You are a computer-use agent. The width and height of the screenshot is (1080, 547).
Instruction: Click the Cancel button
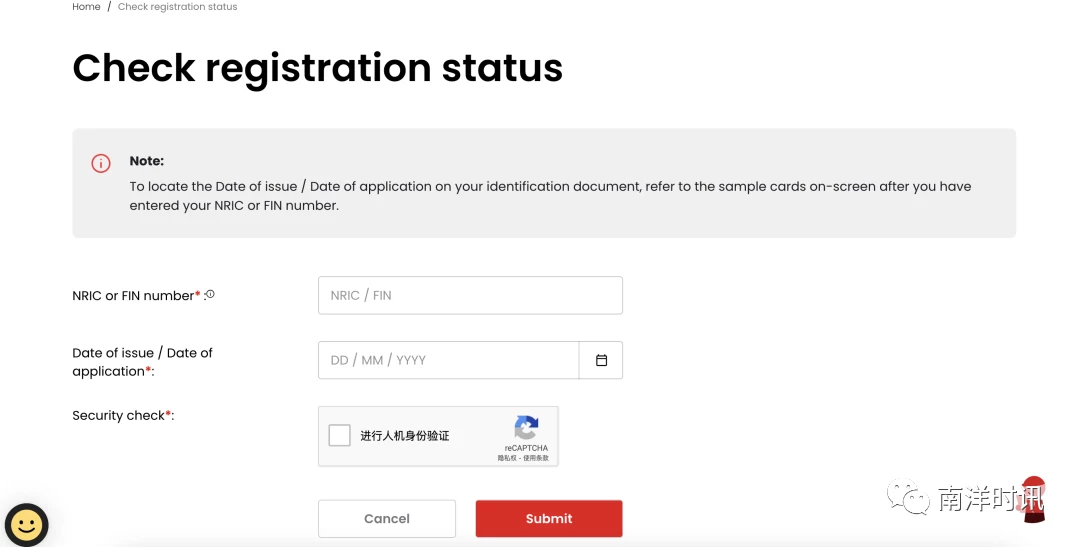[387, 519]
